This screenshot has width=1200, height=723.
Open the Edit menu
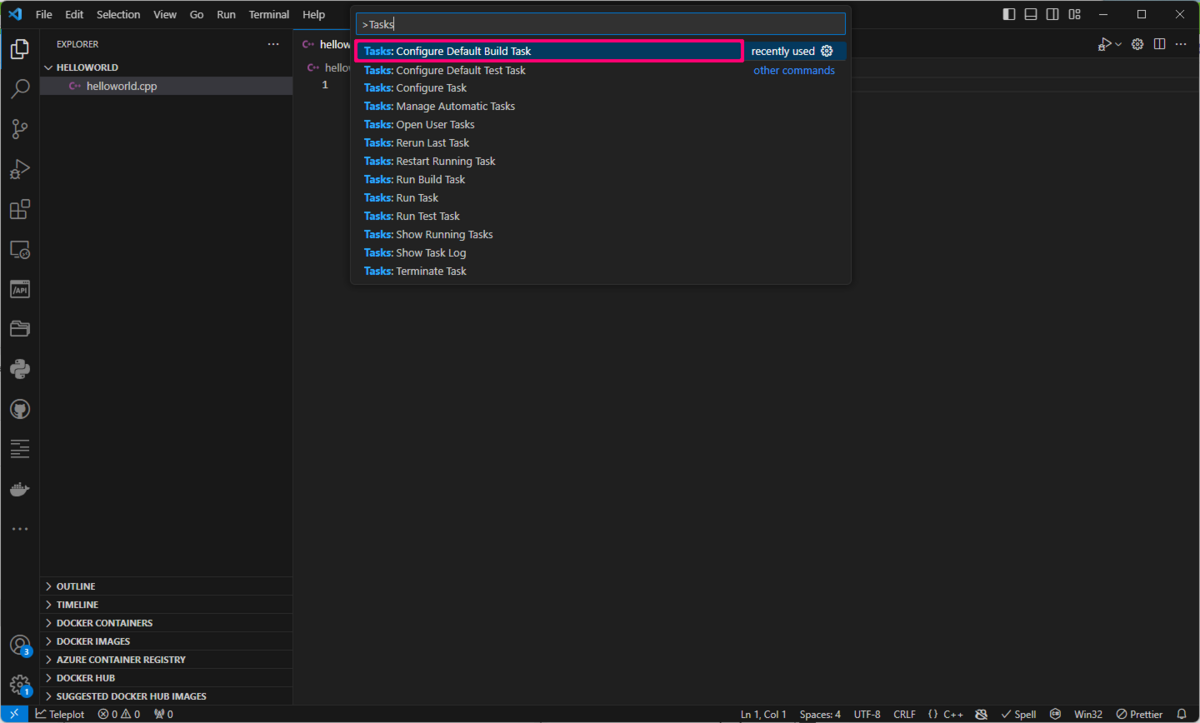74,15
